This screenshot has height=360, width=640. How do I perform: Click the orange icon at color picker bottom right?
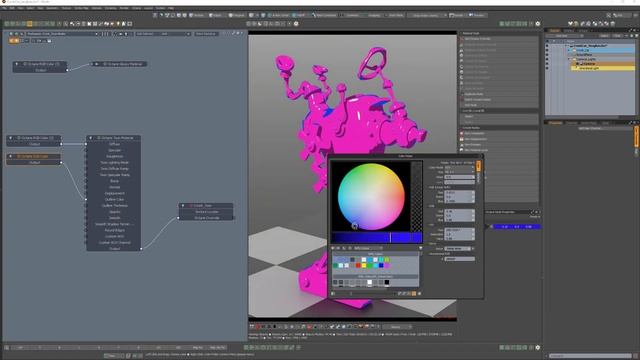point(414,293)
